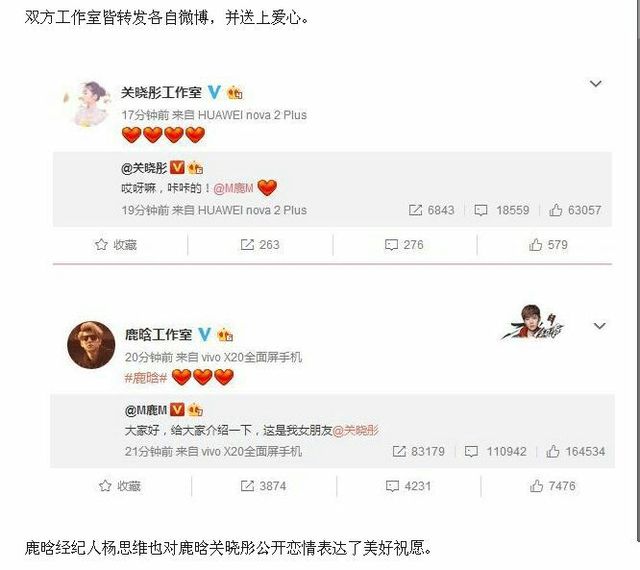
Task: Like the post with 579 likes
Action: 548,245
